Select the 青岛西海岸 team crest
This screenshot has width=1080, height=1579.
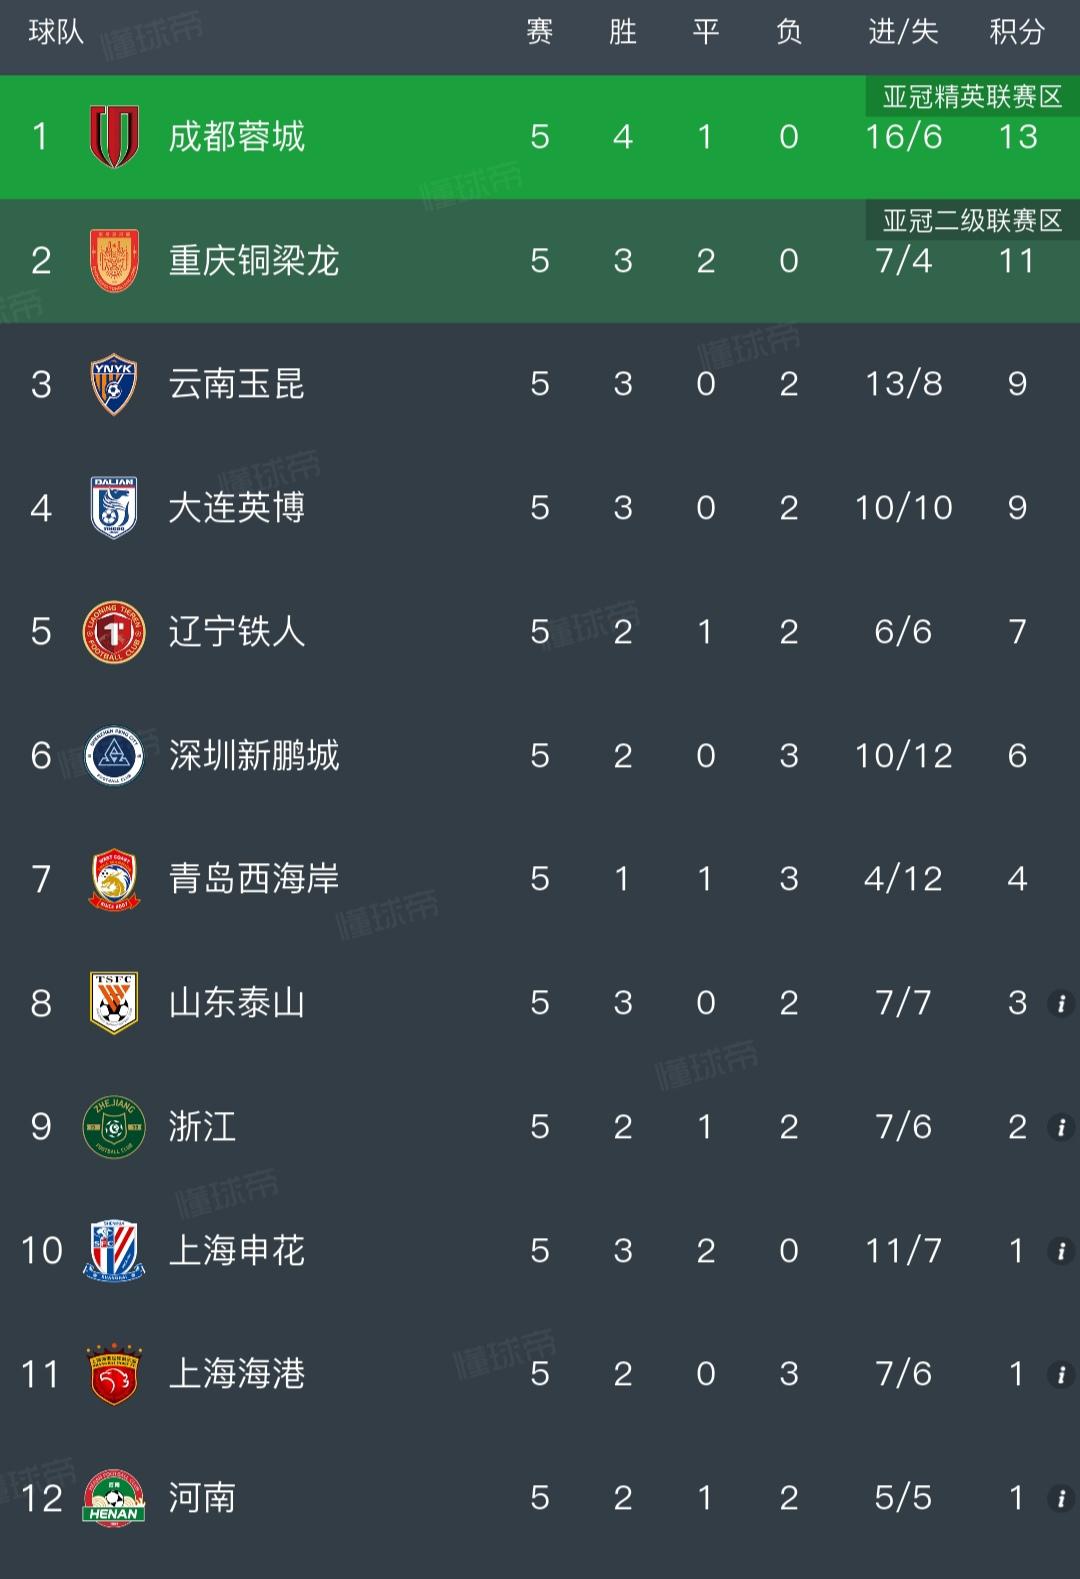click(114, 879)
